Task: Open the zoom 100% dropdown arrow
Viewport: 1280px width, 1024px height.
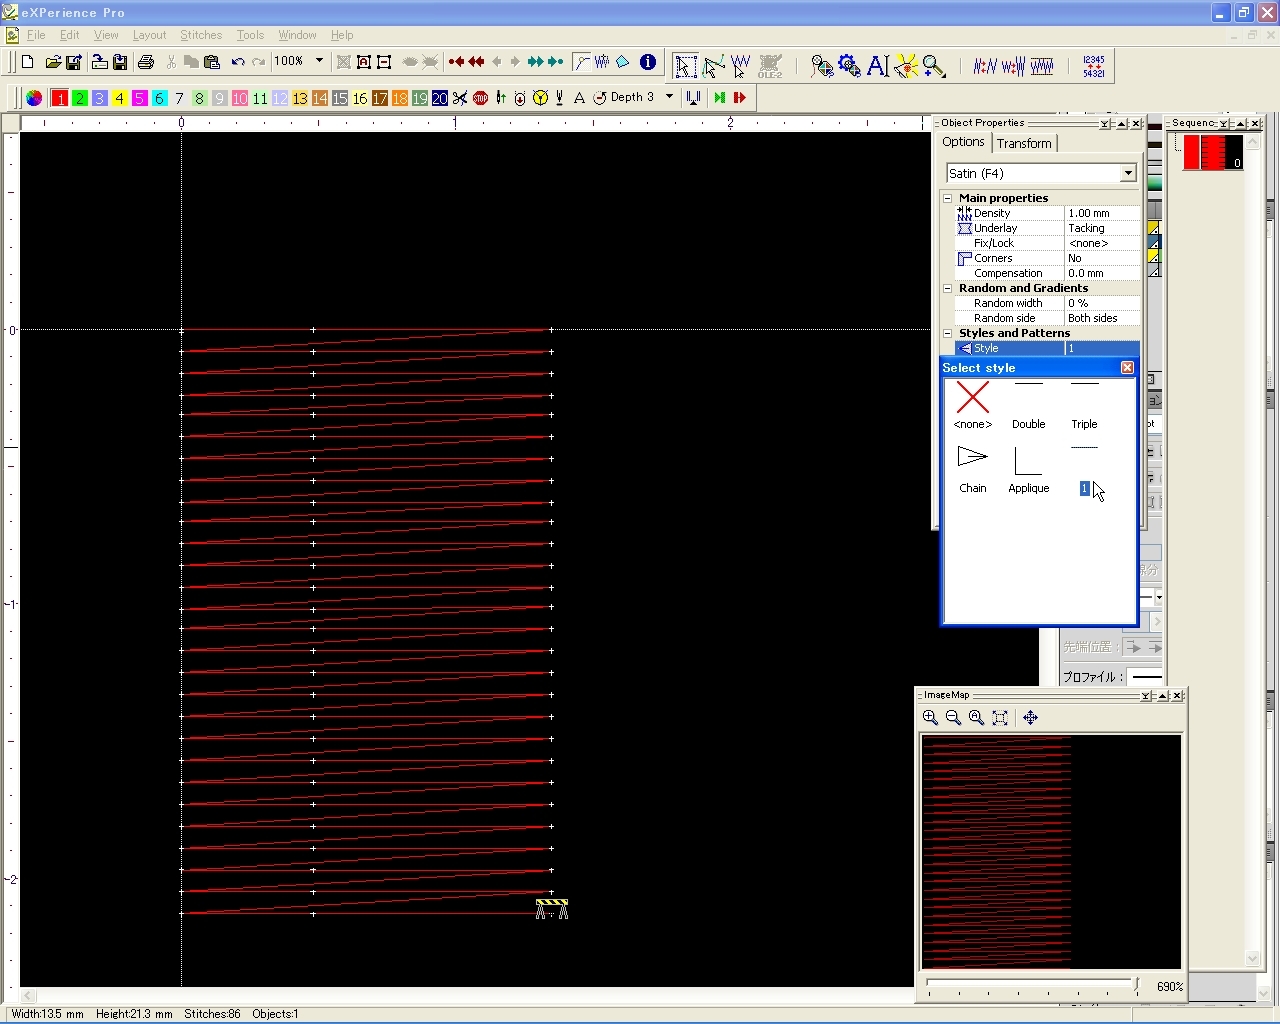Action: [x=320, y=61]
